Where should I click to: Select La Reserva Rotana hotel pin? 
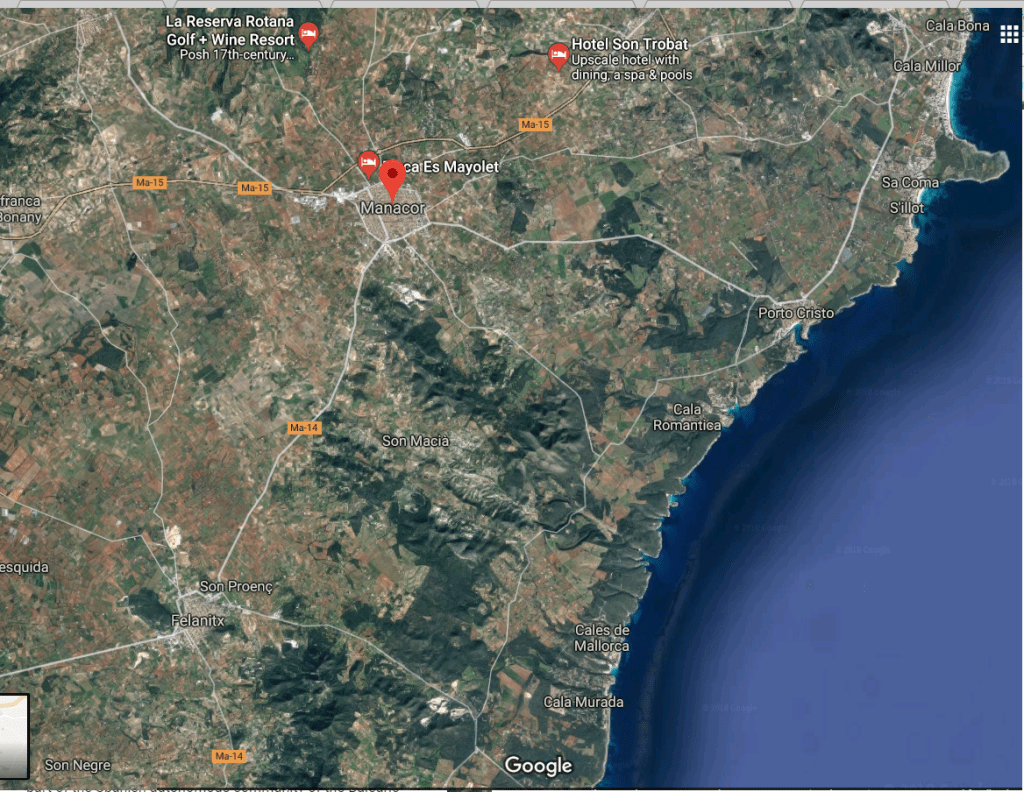309,35
